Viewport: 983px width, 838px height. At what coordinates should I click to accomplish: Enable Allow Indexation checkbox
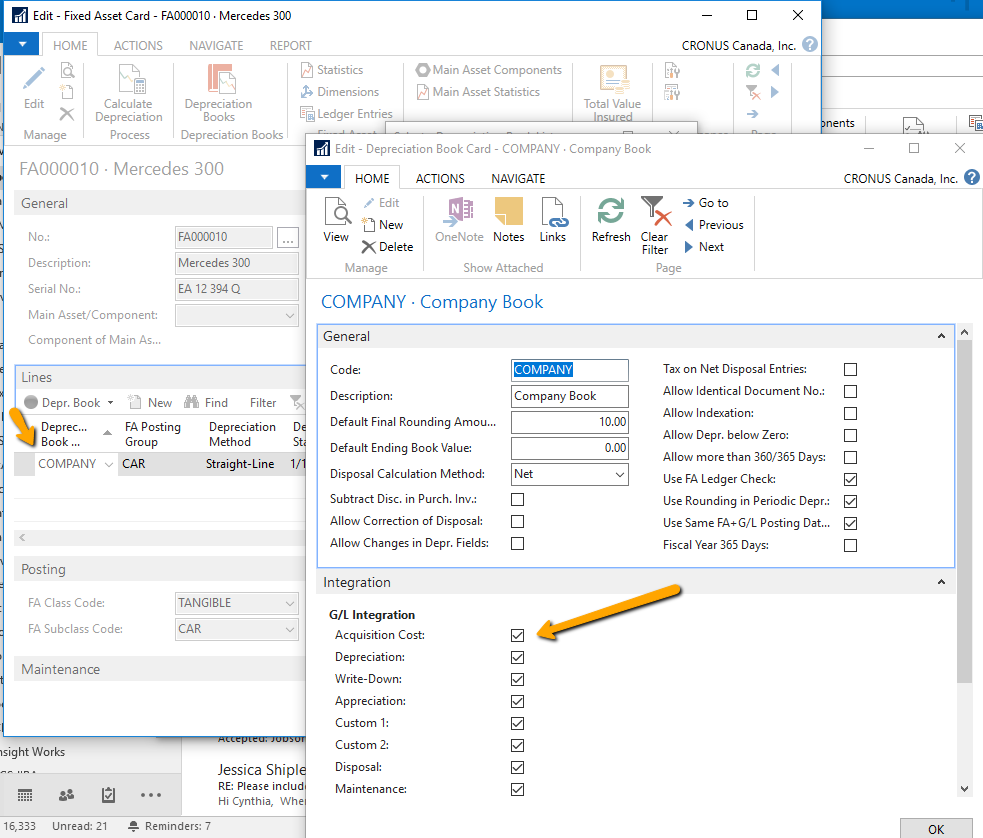(850, 414)
